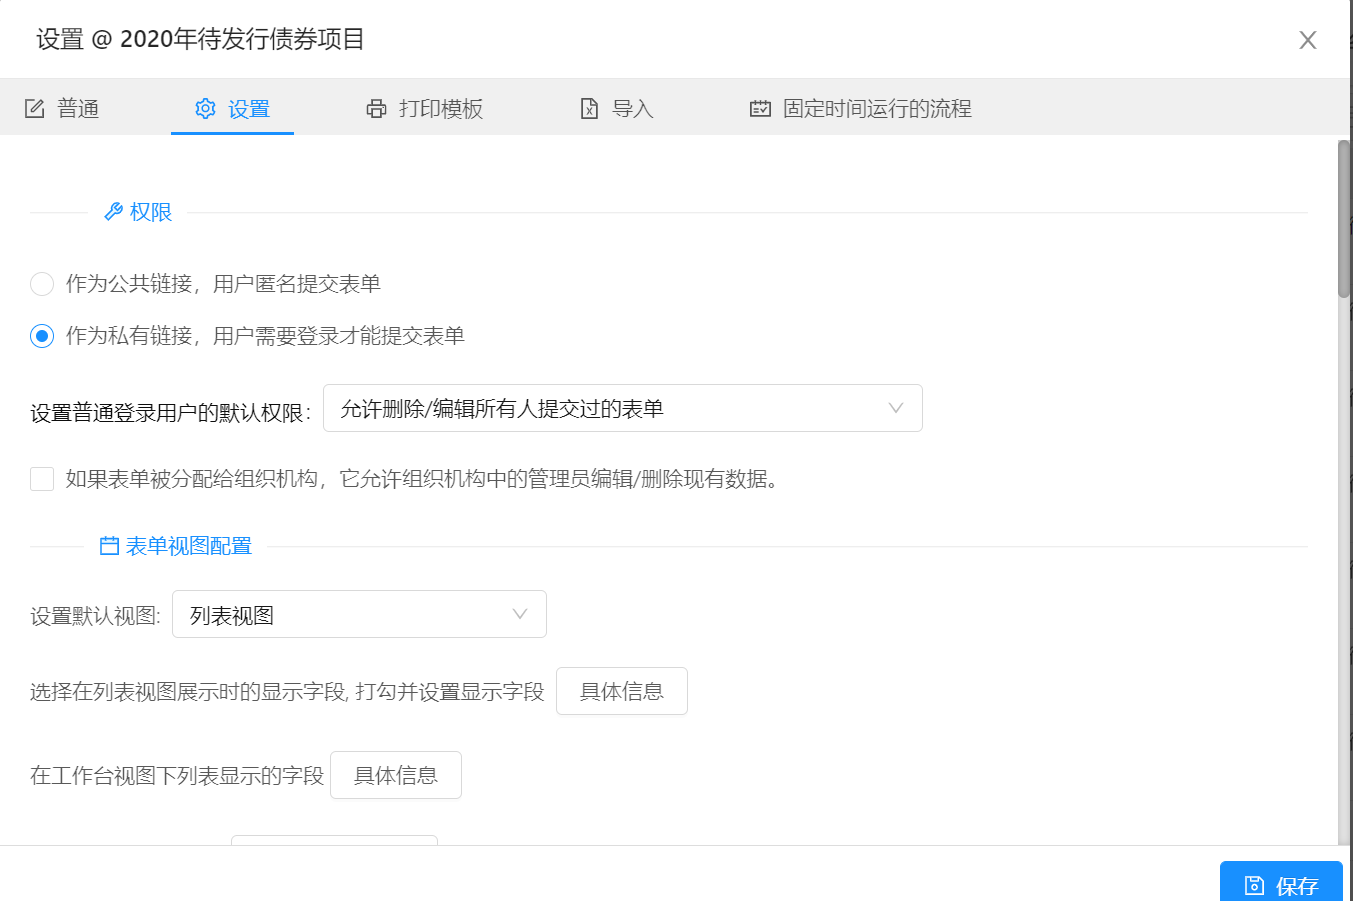
Task: Click 具体信息 button for workbench view fields
Action: point(396,775)
